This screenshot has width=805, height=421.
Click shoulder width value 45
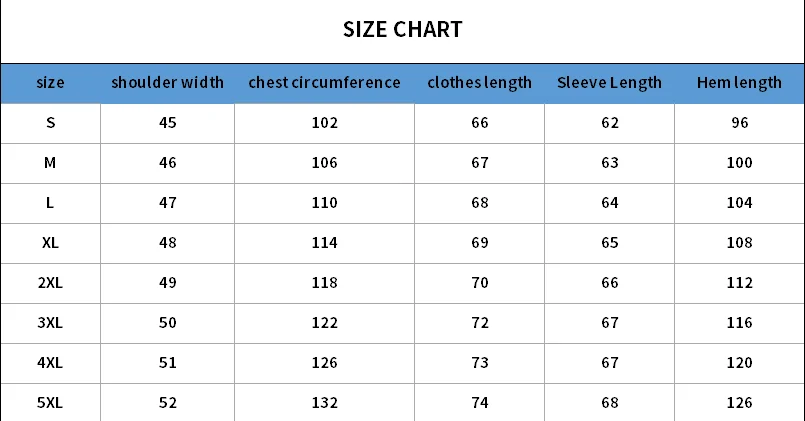167,123
